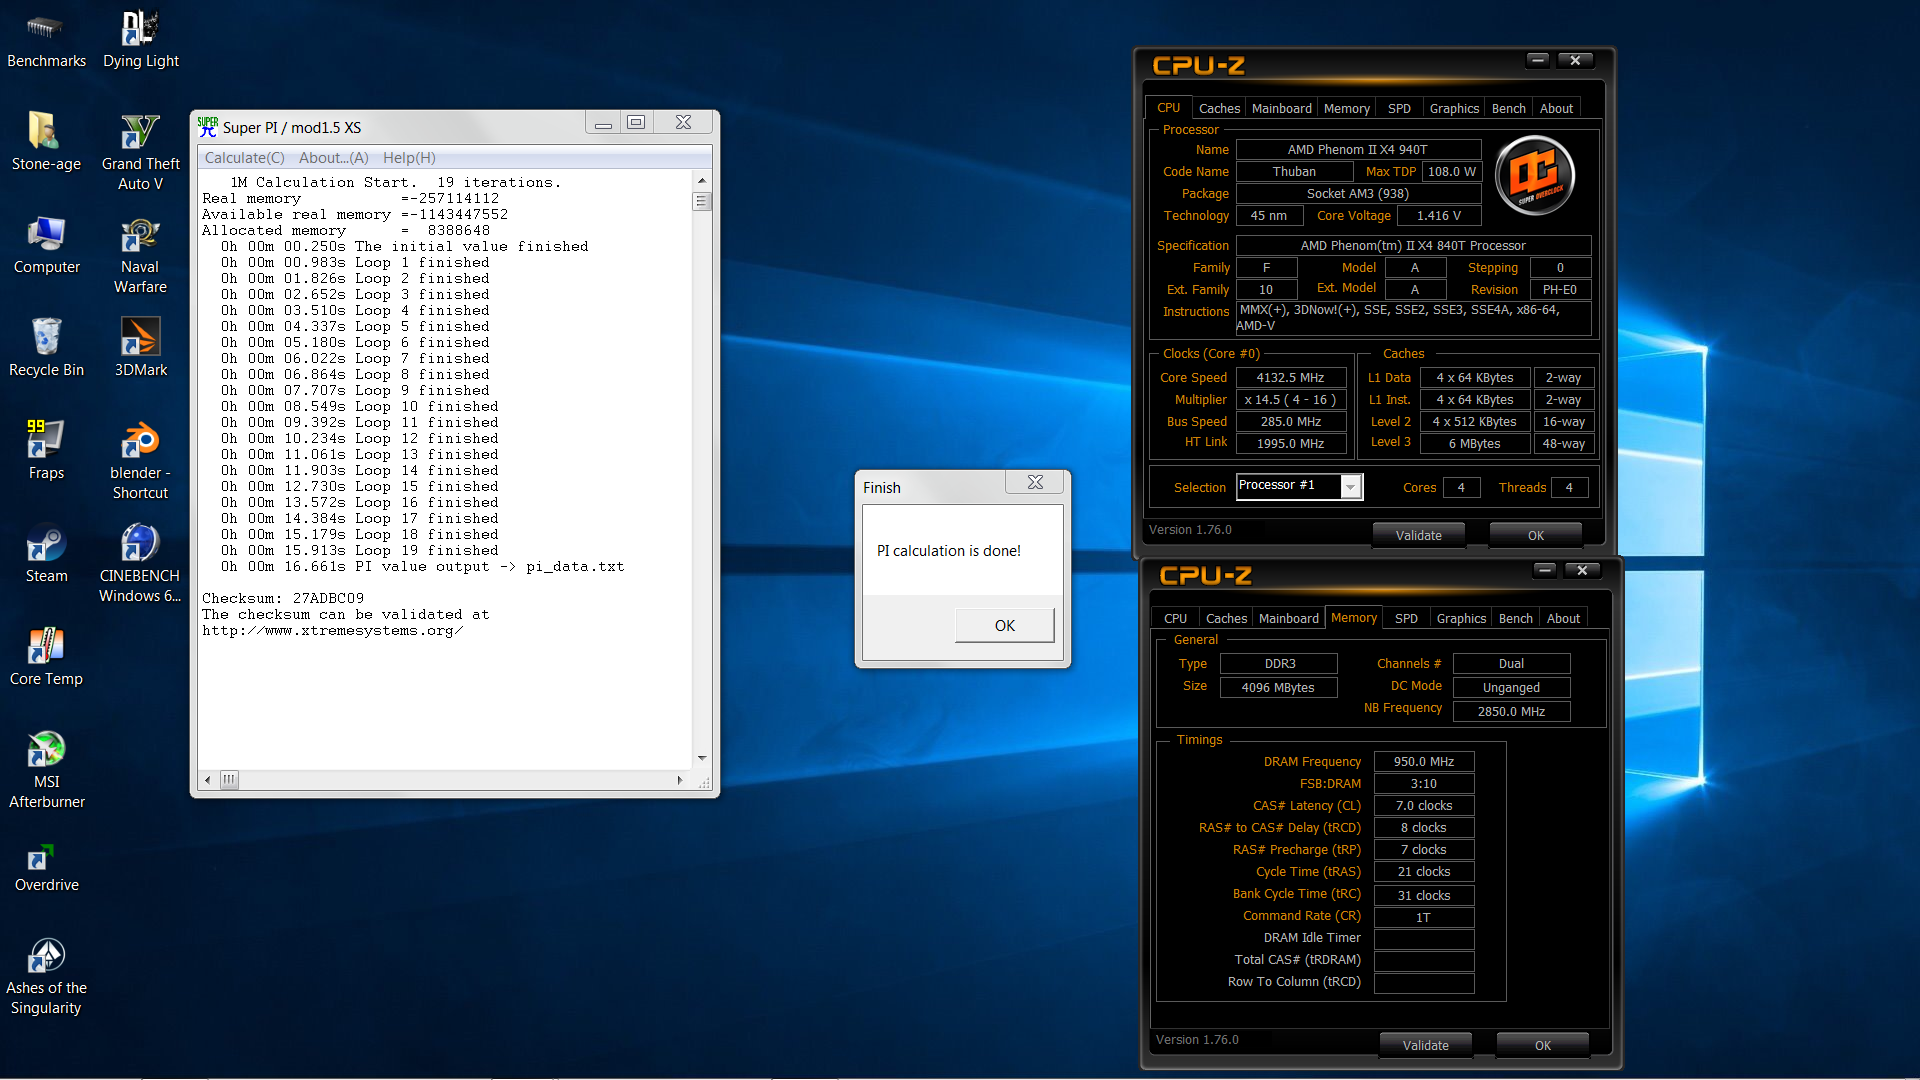
Task: Click the Multiplier value field
Action: point(1289,399)
